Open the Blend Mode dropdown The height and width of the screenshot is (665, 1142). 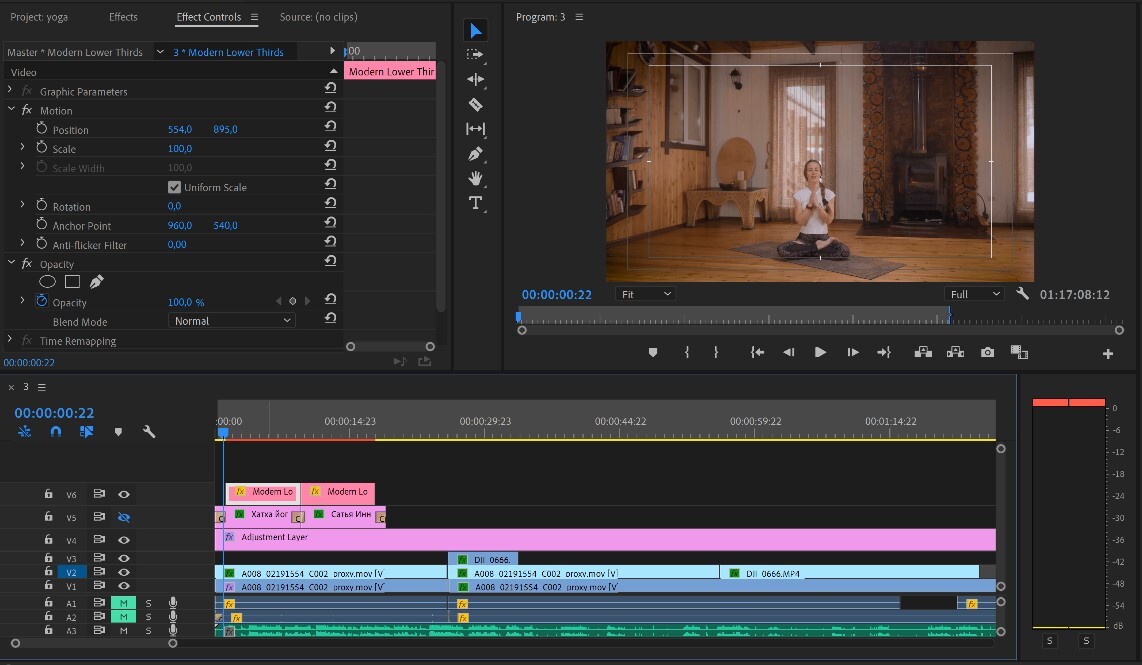point(232,321)
